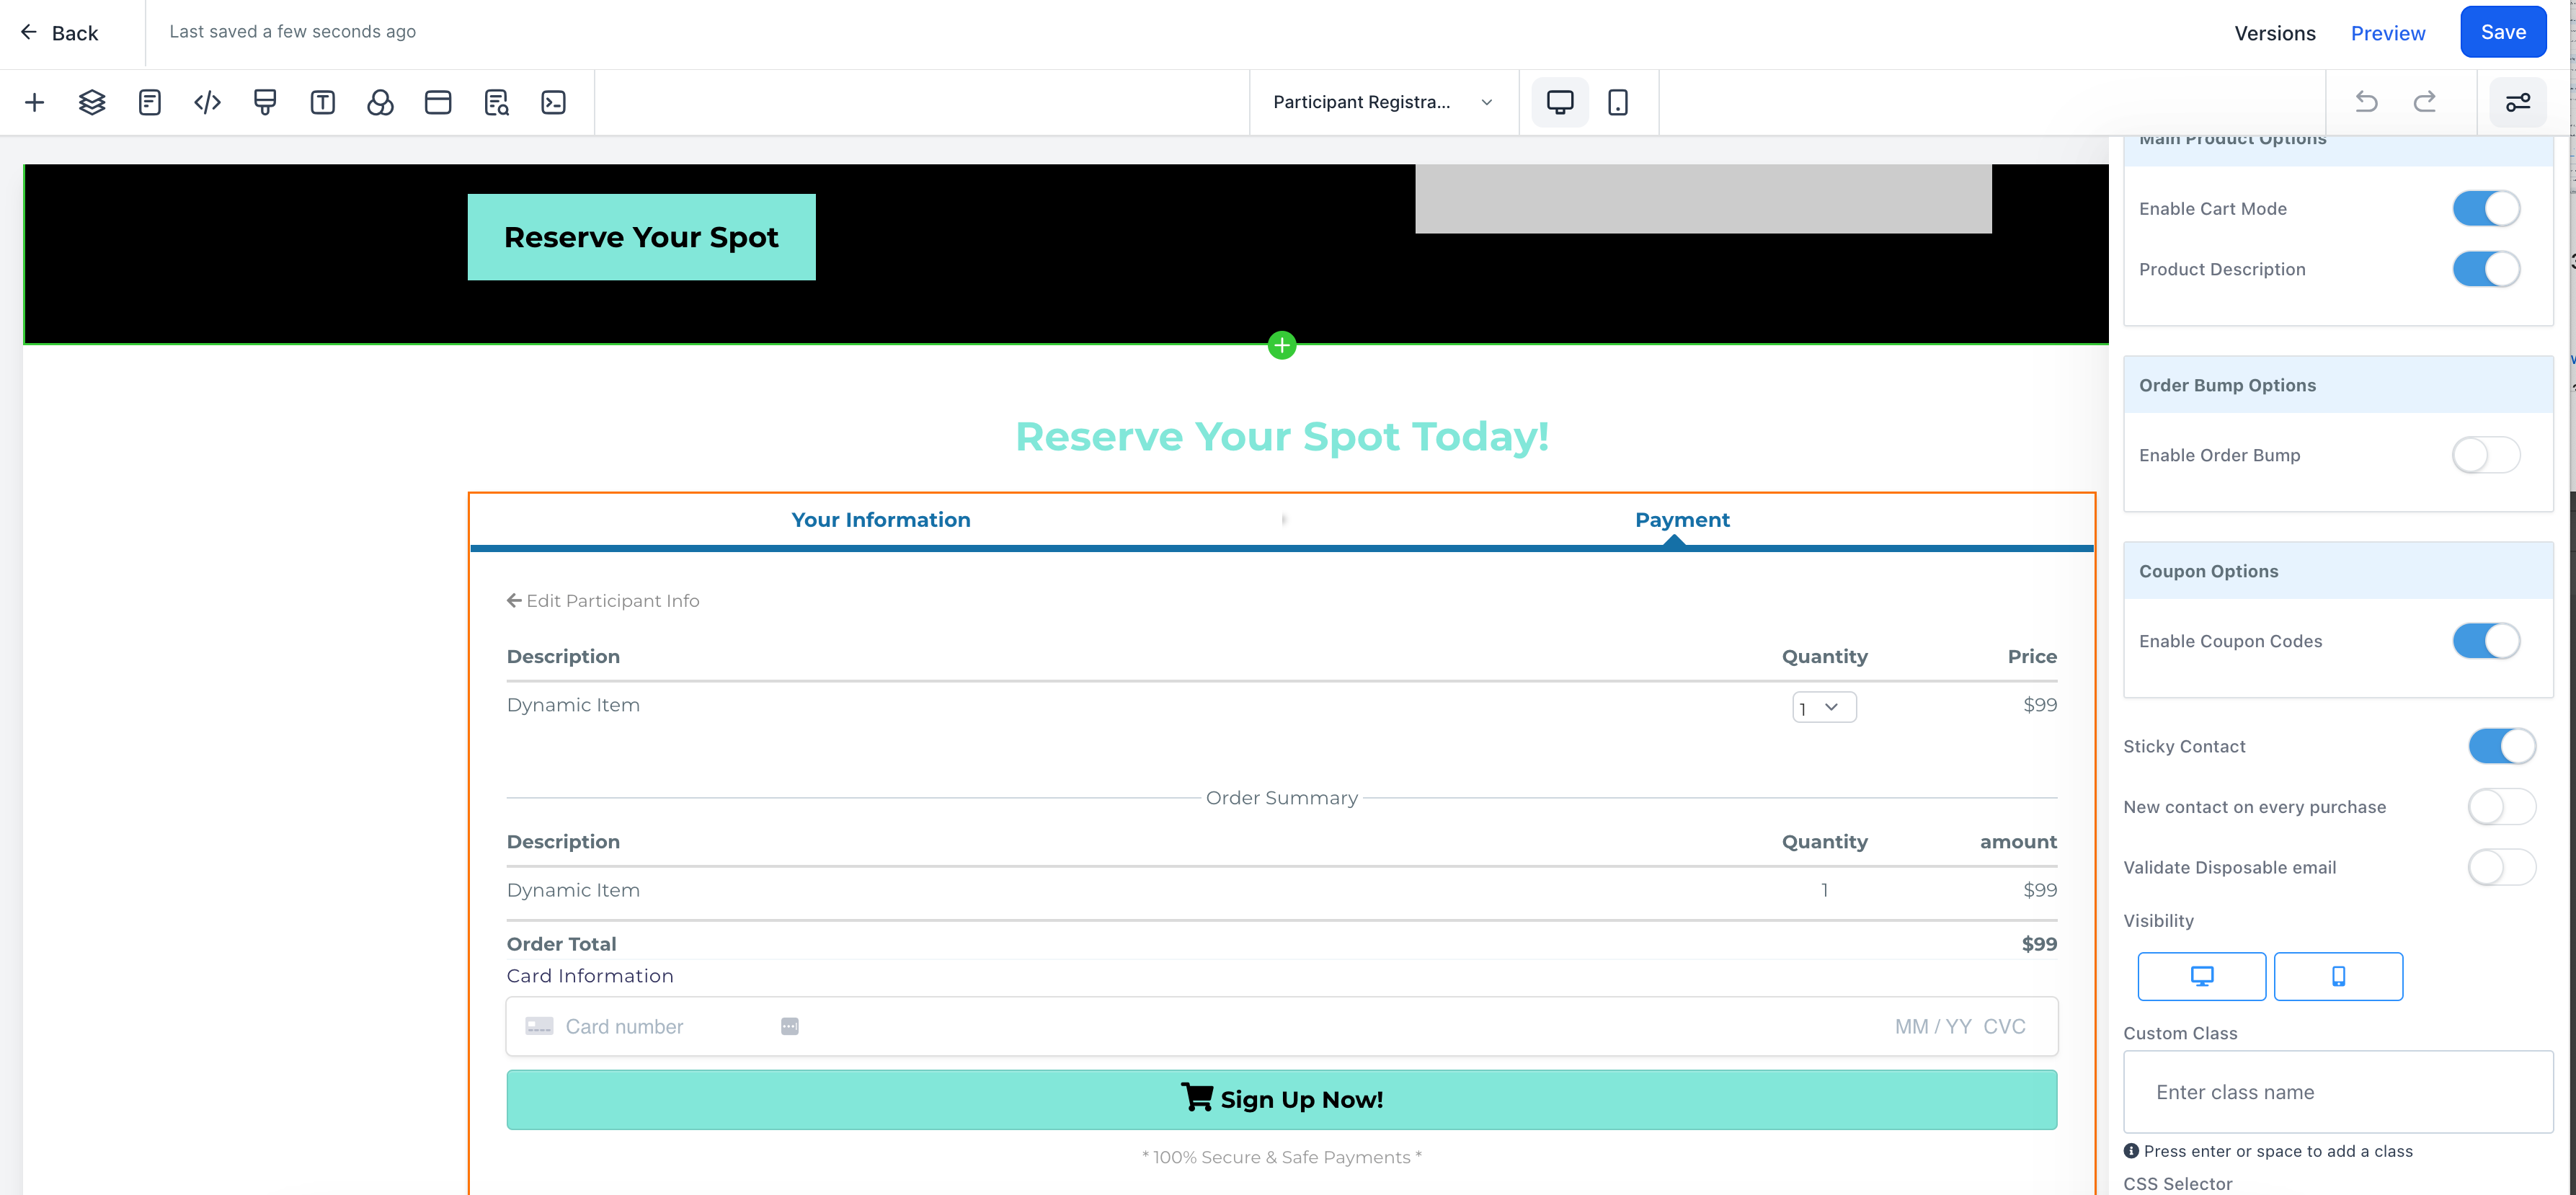Turn off Sticky Contact toggle
Image resolution: width=2576 pixels, height=1195 pixels.
[x=2502, y=746]
